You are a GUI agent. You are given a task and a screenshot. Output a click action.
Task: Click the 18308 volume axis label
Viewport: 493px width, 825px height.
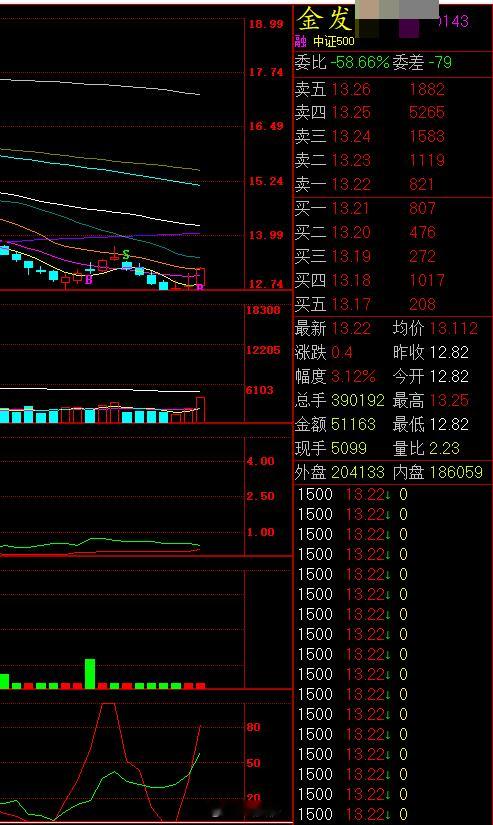click(263, 310)
